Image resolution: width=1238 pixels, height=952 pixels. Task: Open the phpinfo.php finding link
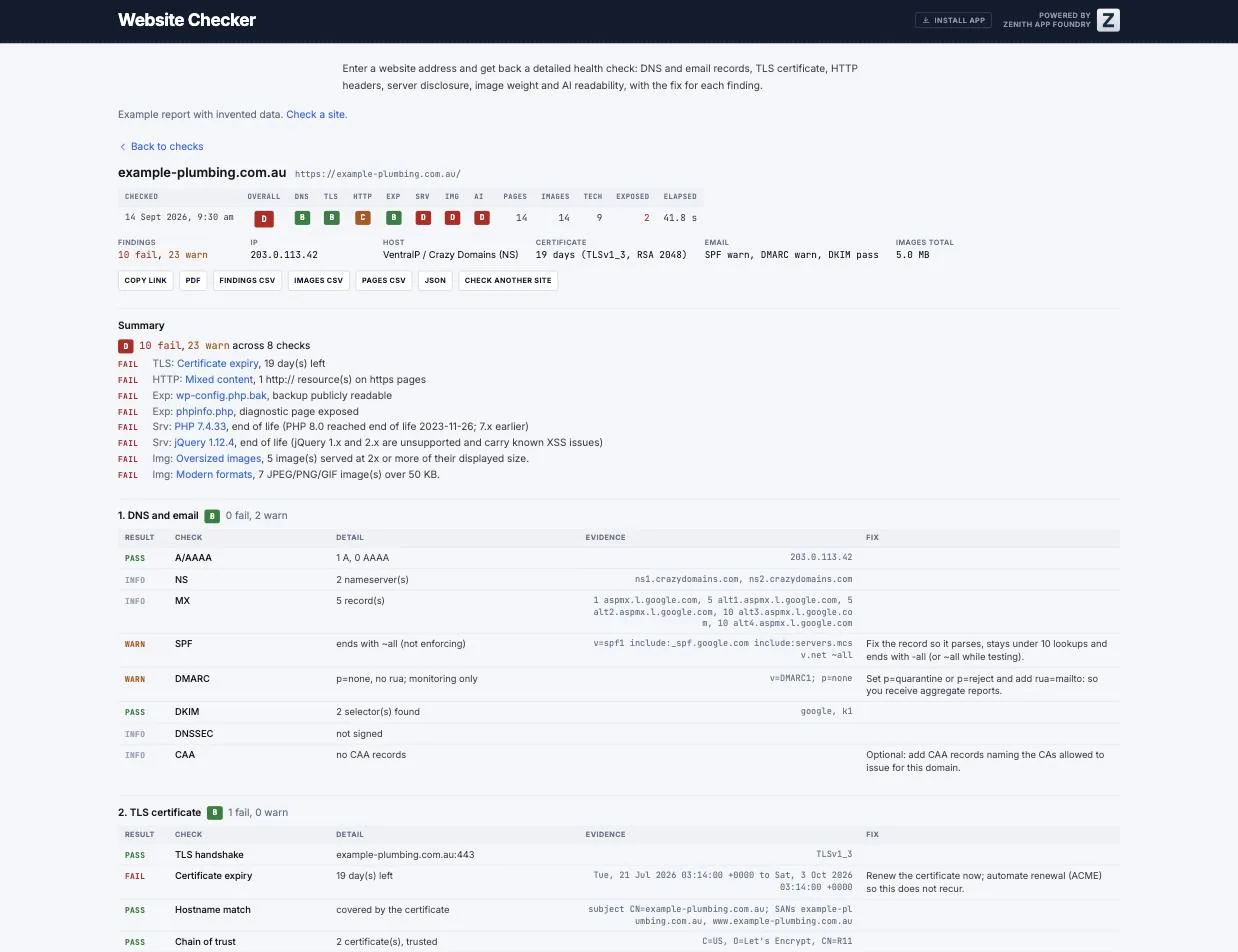coord(205,411)
